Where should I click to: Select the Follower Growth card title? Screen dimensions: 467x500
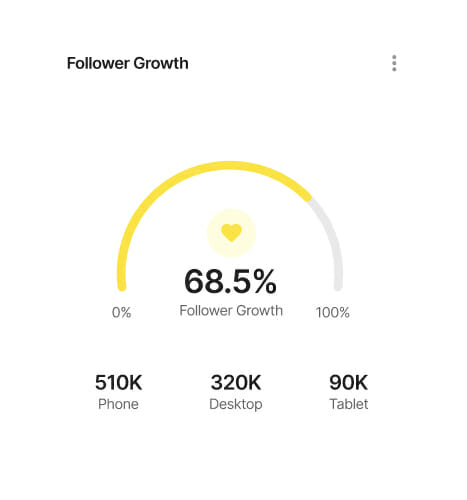(127, 63)
